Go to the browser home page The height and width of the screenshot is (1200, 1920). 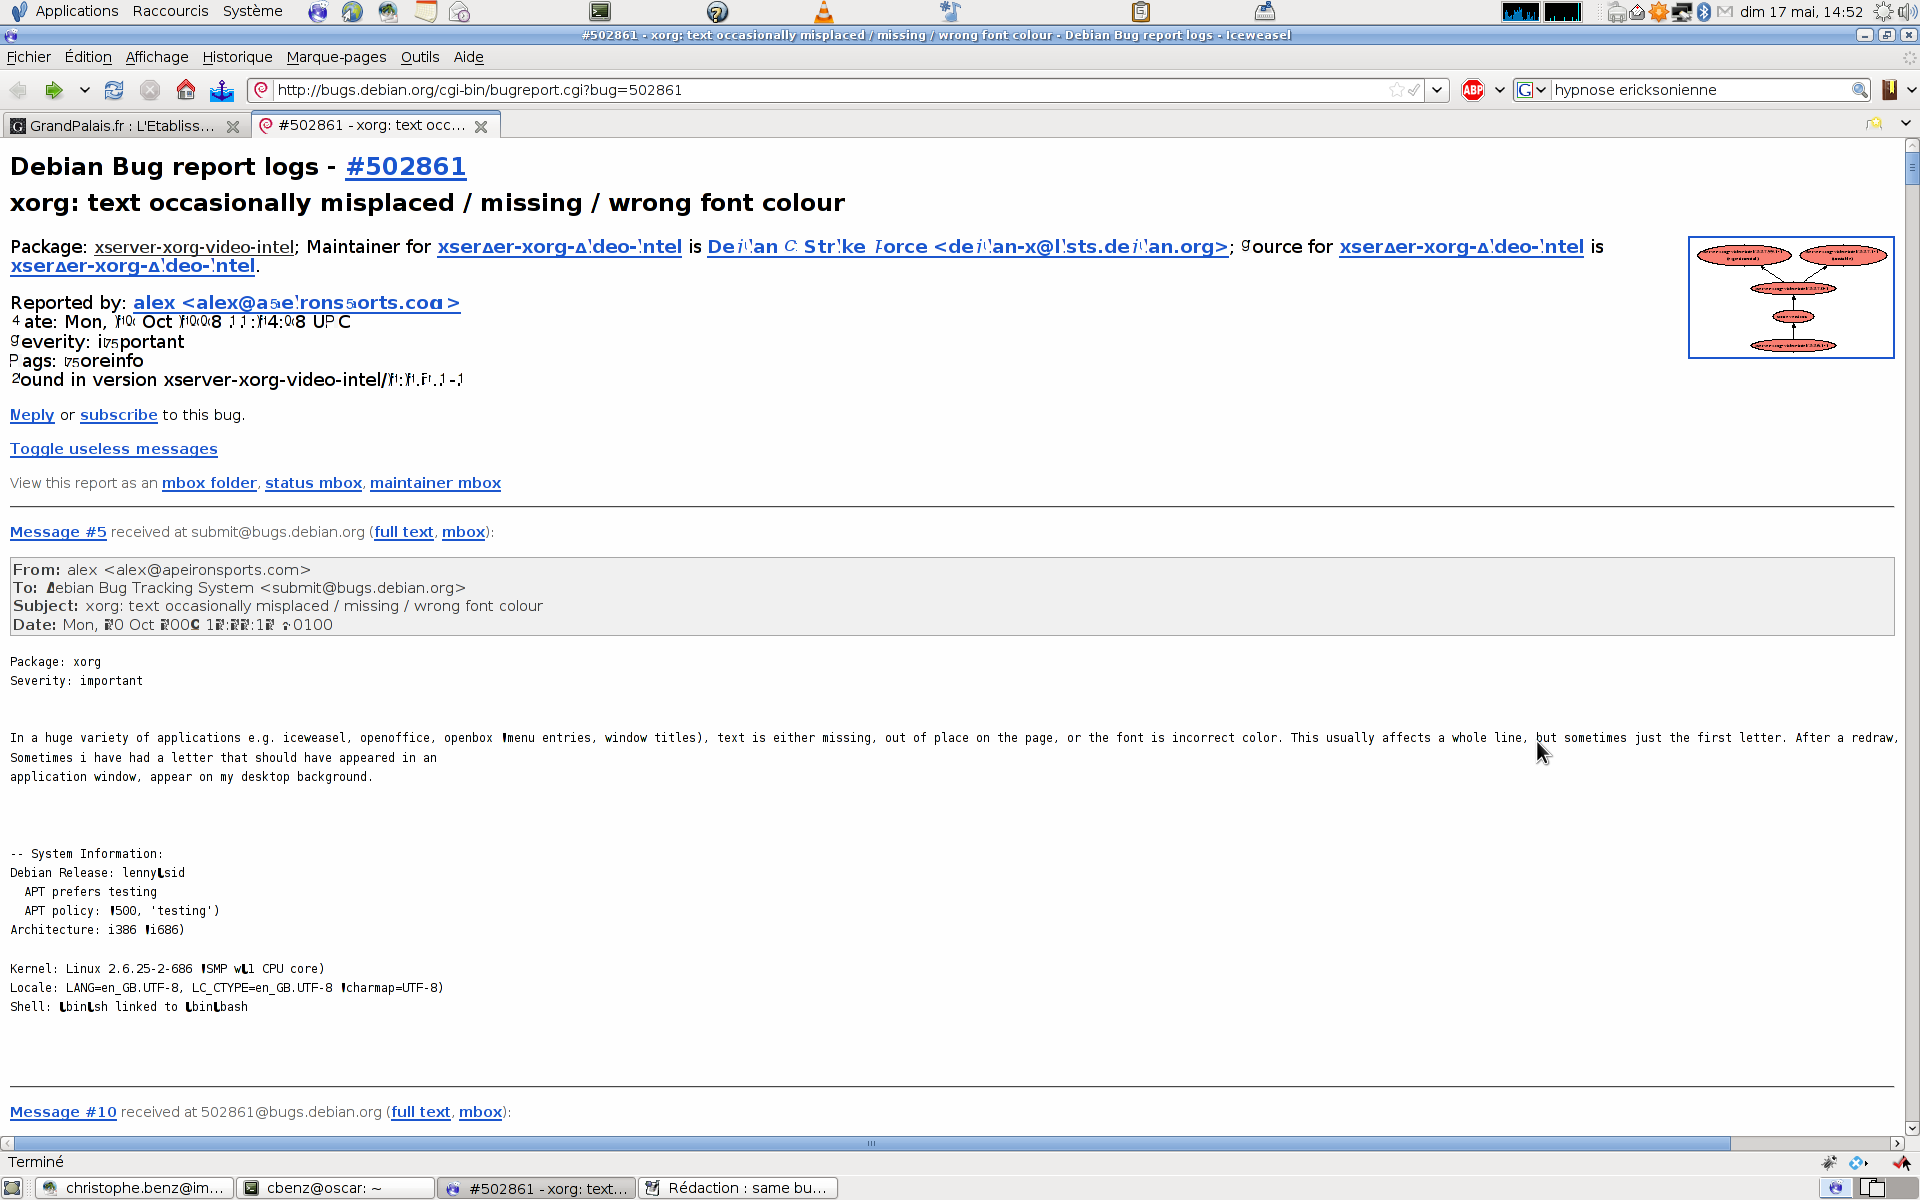[185, 90]
